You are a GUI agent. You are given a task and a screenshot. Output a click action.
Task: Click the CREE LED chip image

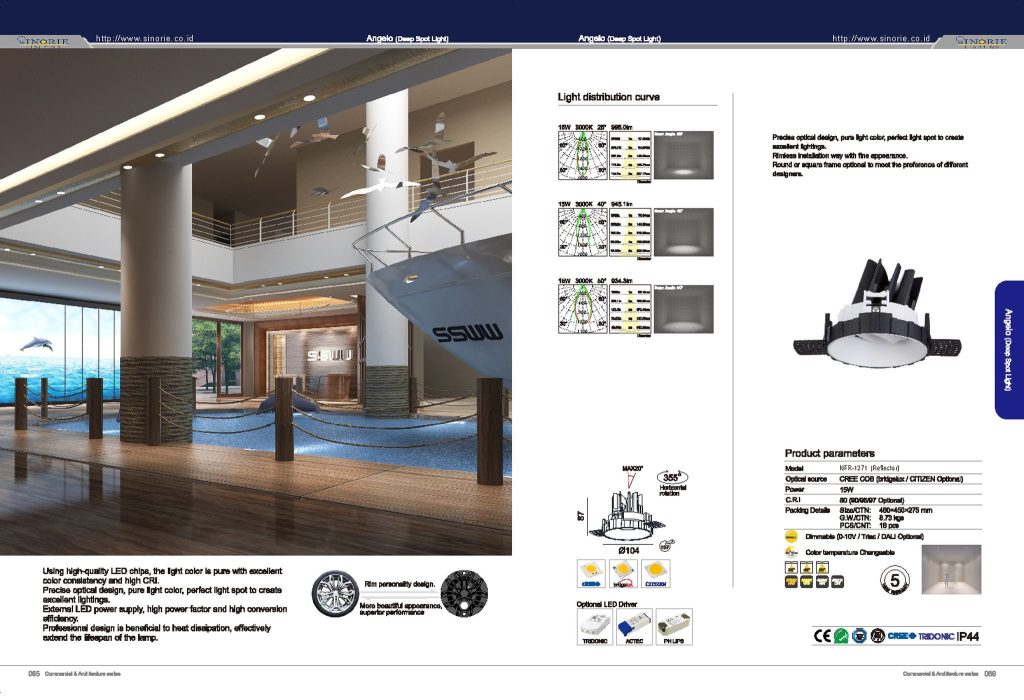pyautogui.click(x=590, y=572)
